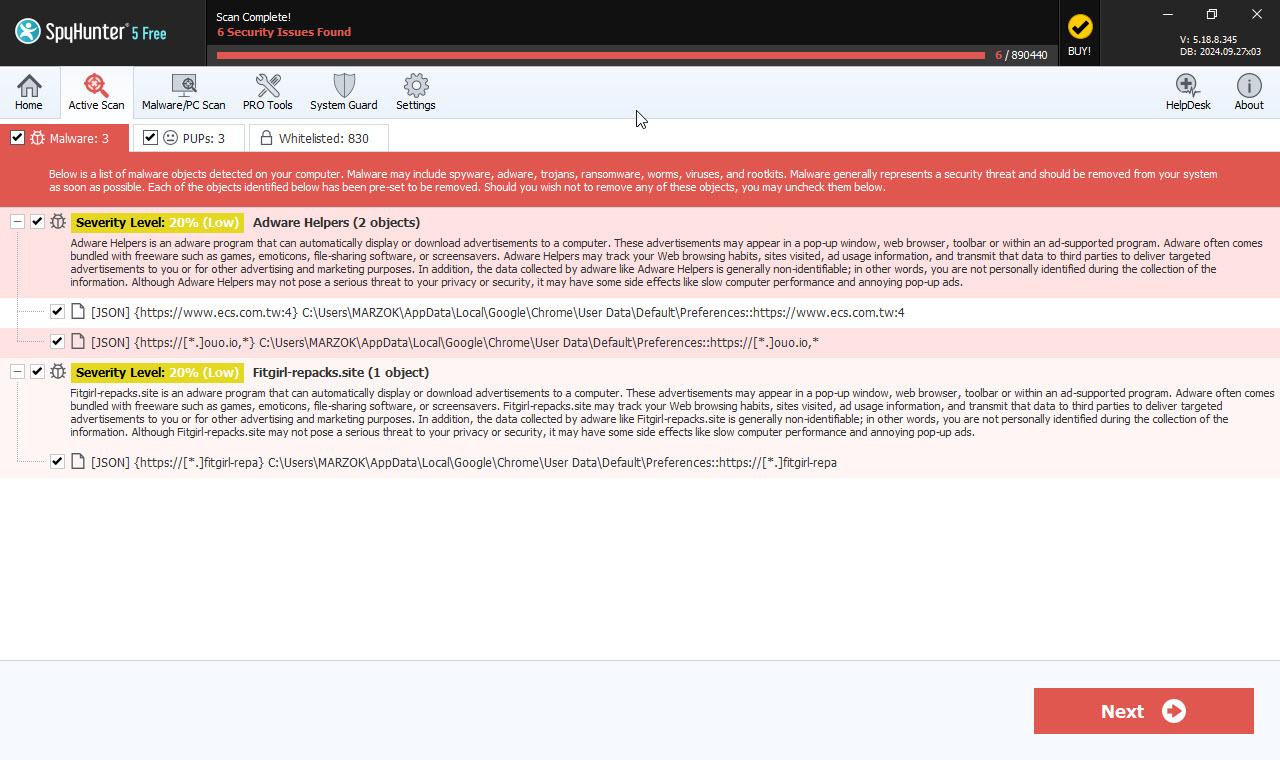Collapse the Adware Helpers group

[17, 222]
